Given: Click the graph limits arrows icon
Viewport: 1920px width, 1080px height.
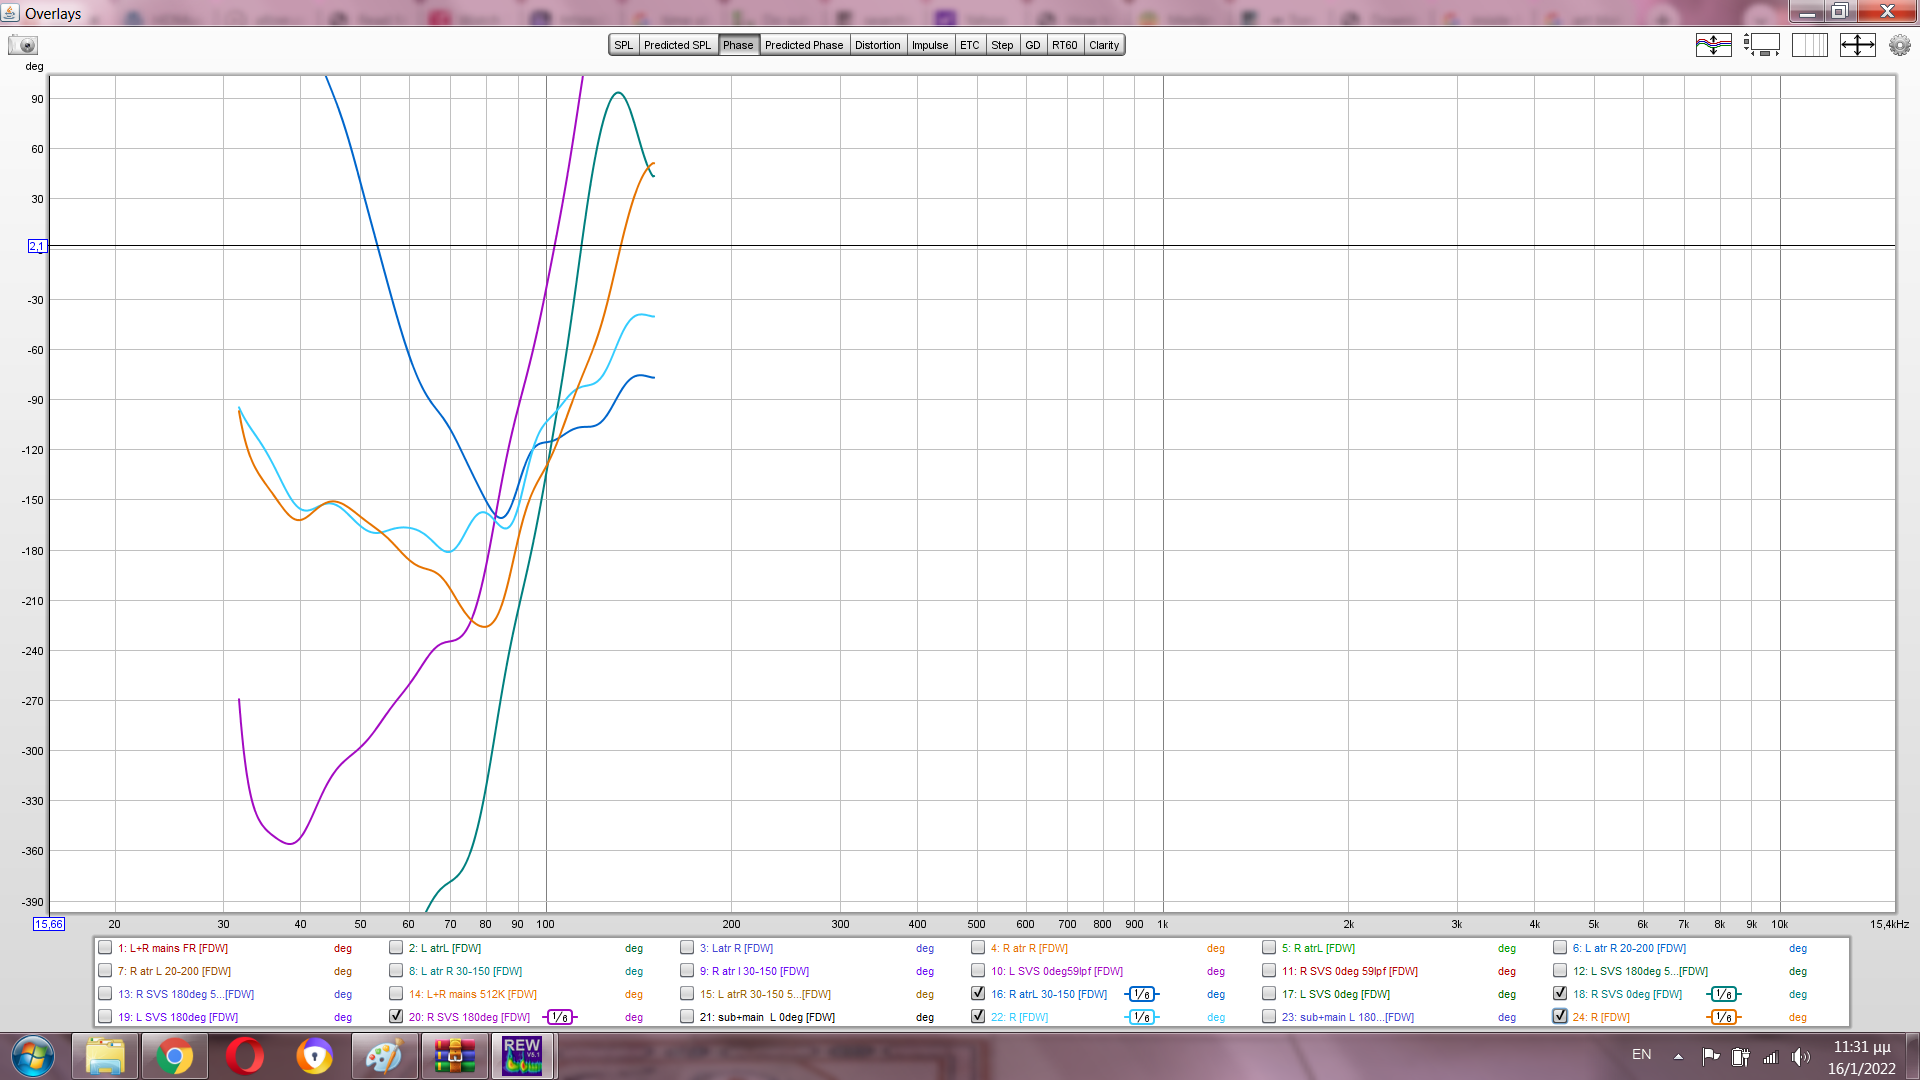Looking at the screenshot, I should click(x=1857, y=45).
